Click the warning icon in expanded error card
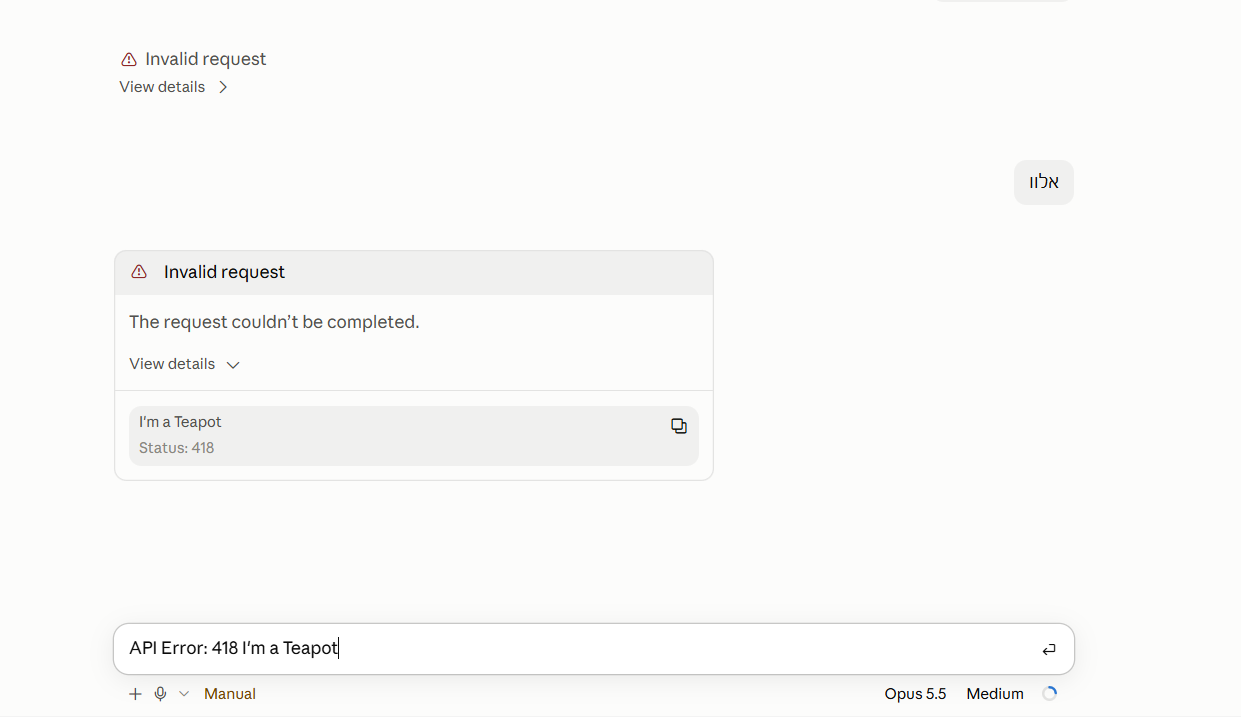This screenshot has width=1241, height=717. (x=139, y=272)
